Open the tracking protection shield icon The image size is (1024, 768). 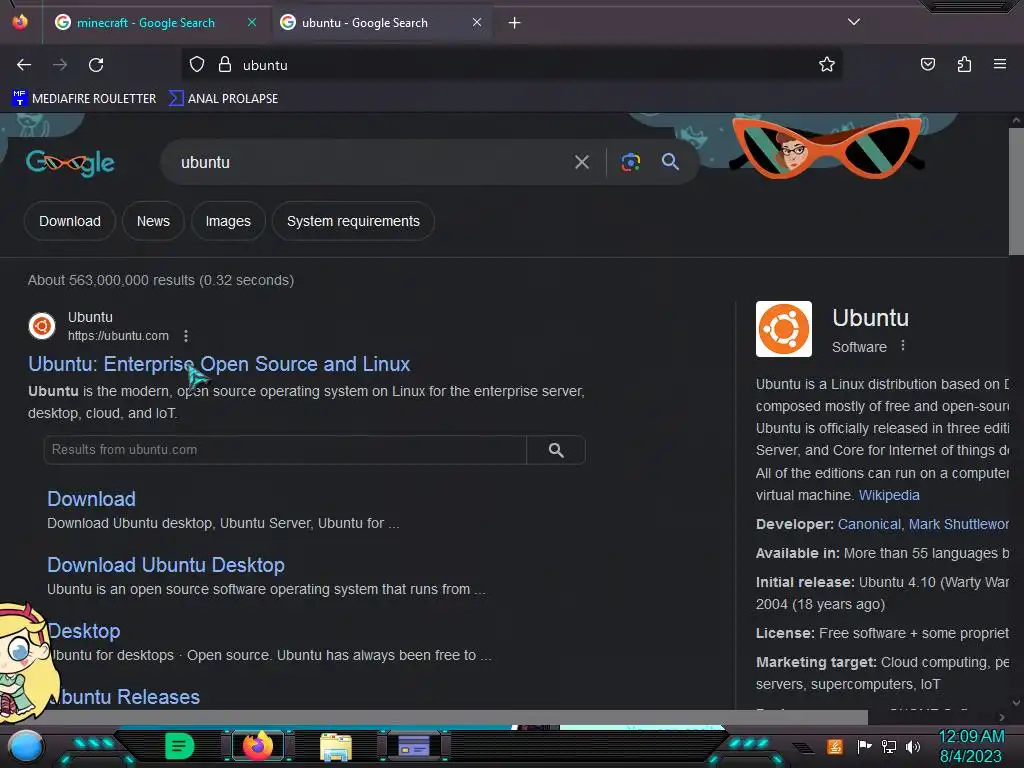tap(197, 65)
